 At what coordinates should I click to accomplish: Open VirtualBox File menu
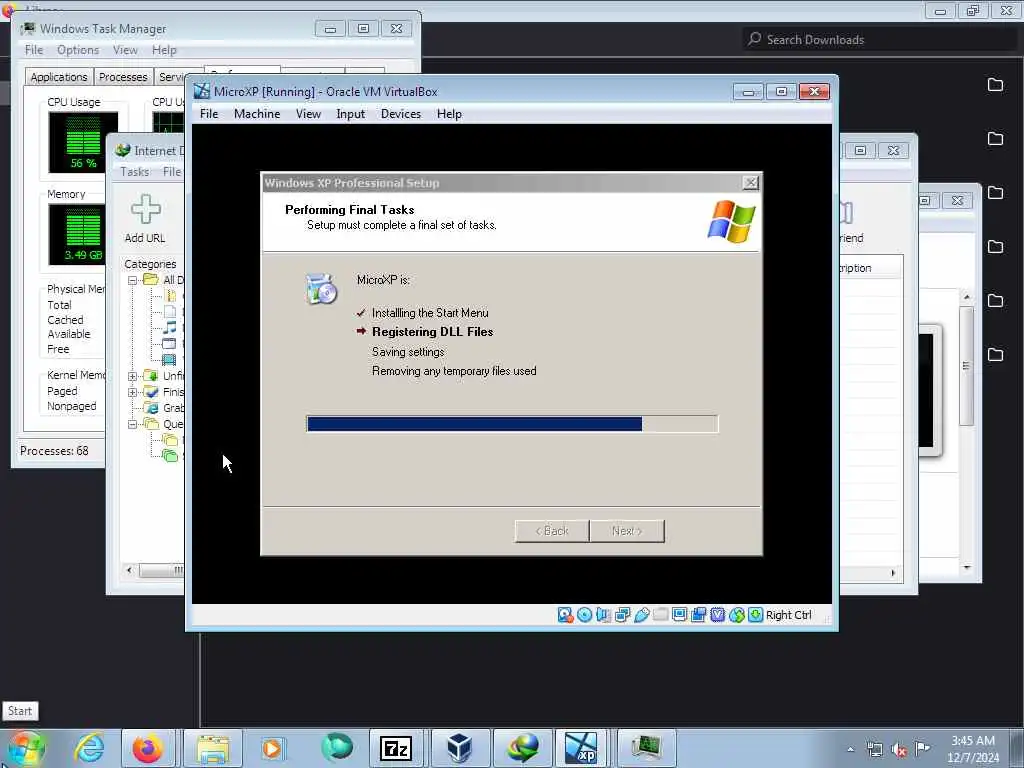pos(209,114)
